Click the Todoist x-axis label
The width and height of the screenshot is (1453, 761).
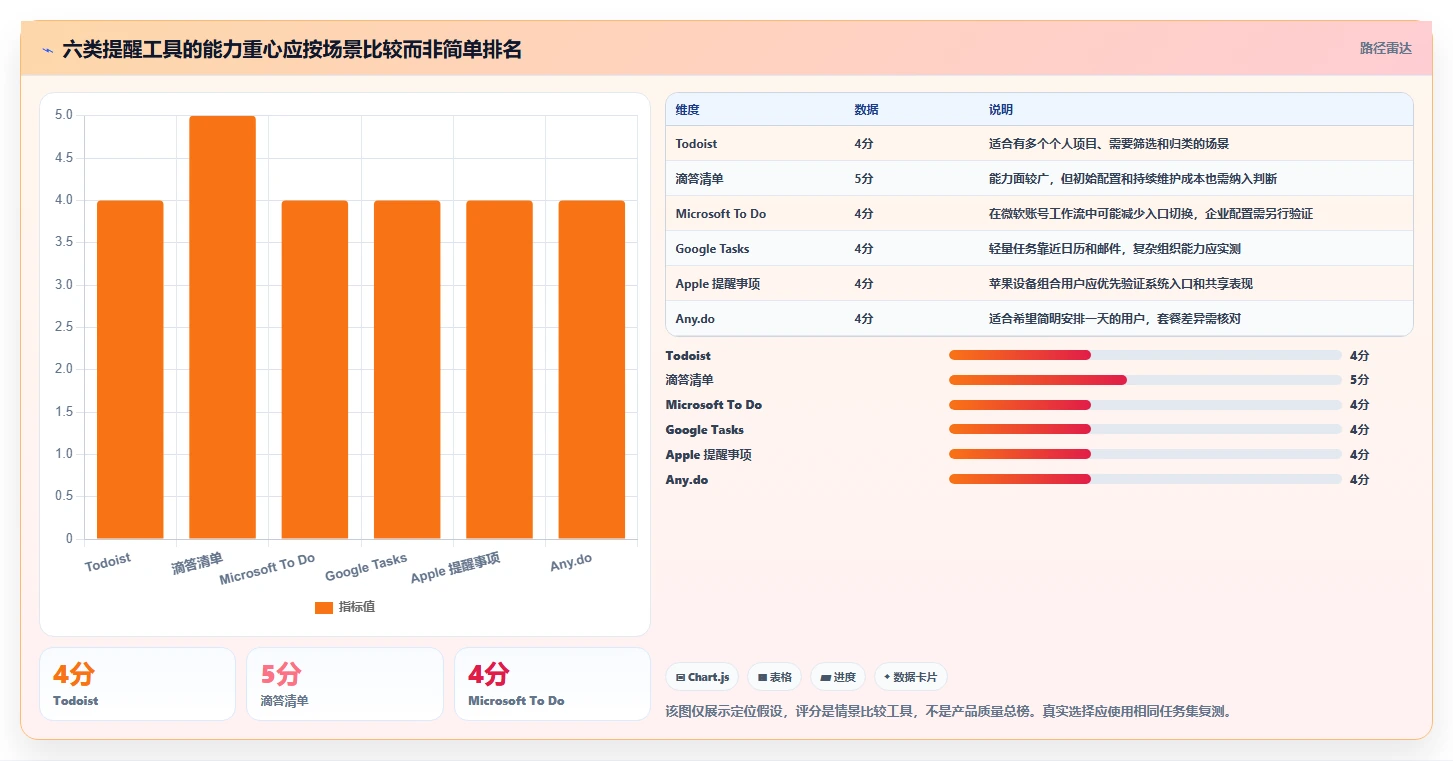click(x=108, y=561)
